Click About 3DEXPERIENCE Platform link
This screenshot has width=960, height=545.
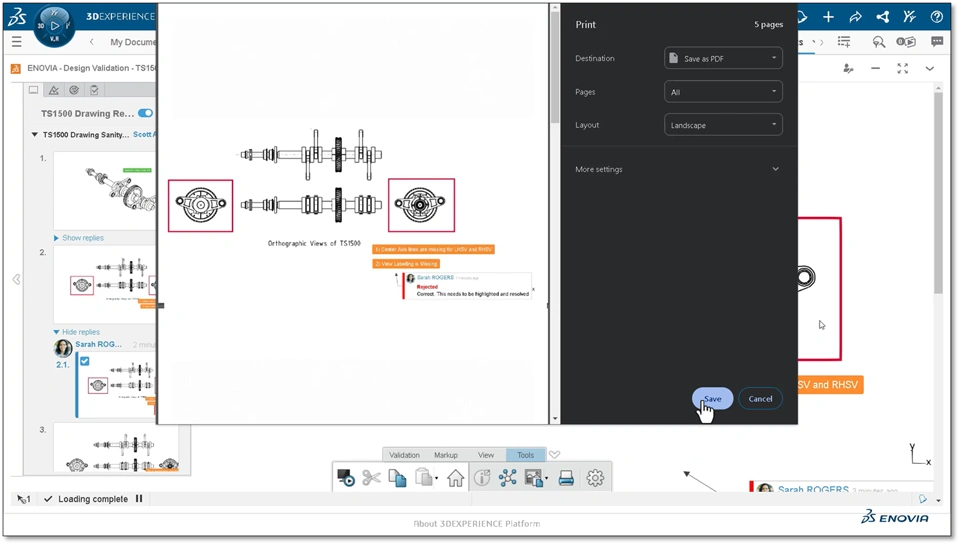pyautogui.click(x=477, y=524)
